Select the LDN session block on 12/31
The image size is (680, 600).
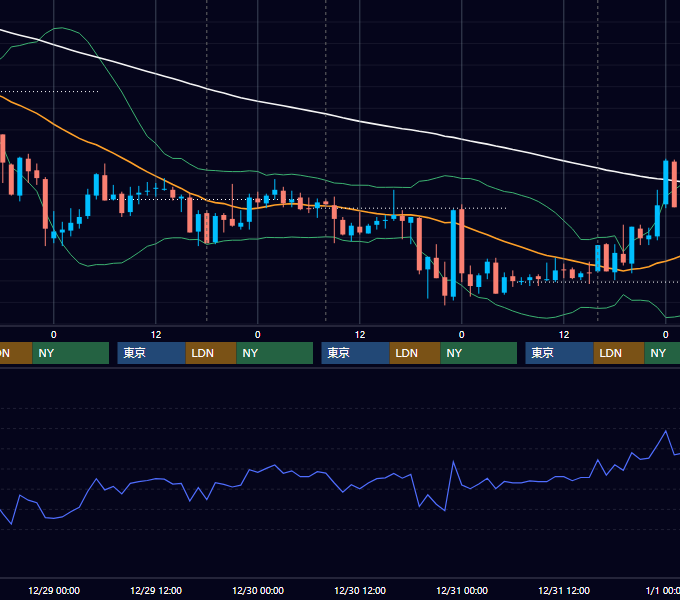tap(619, 353)
